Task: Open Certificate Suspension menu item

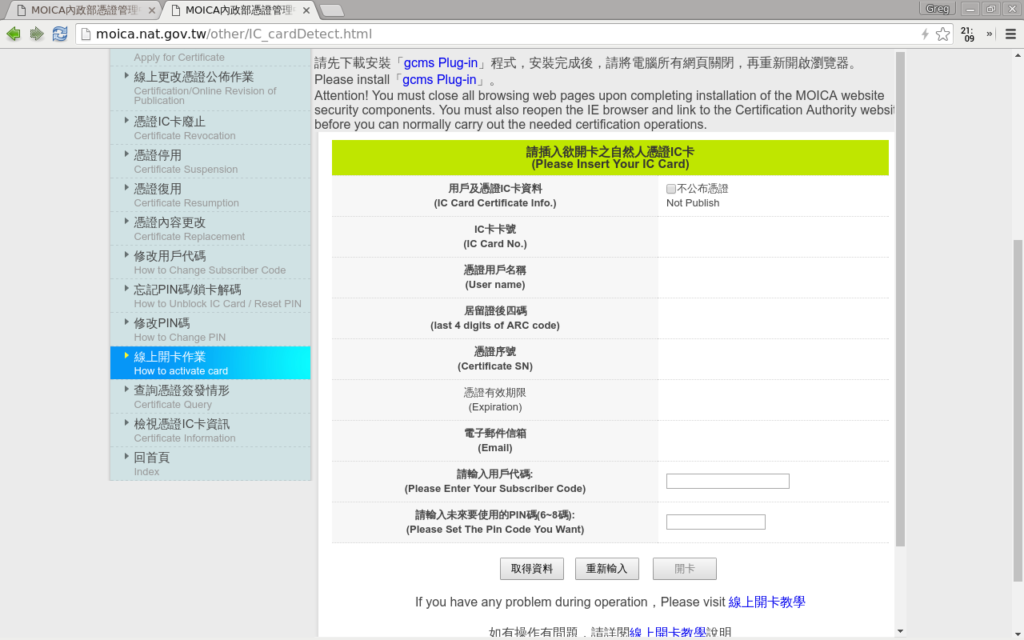Action: 185,169
